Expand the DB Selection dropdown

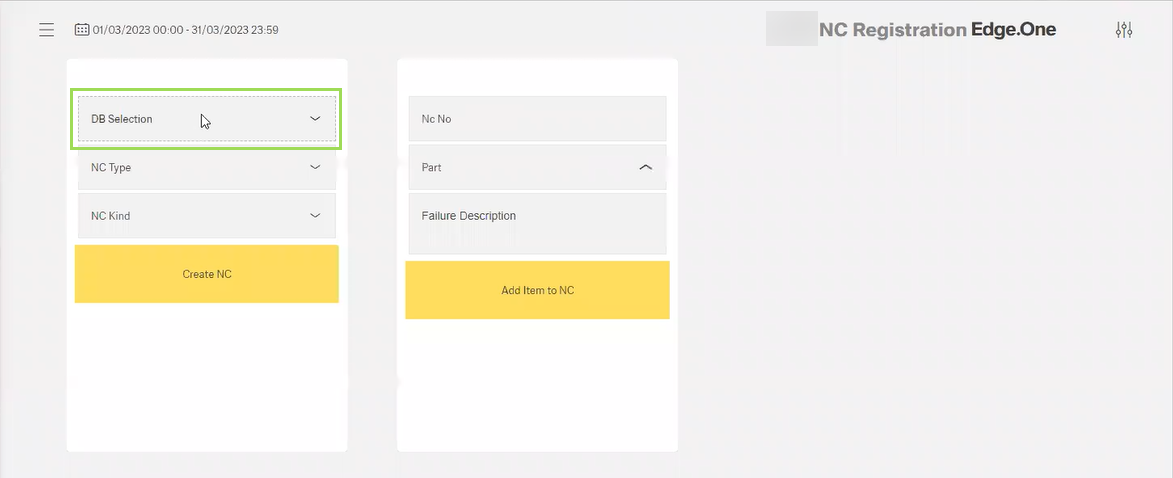(x=190, y=119)
